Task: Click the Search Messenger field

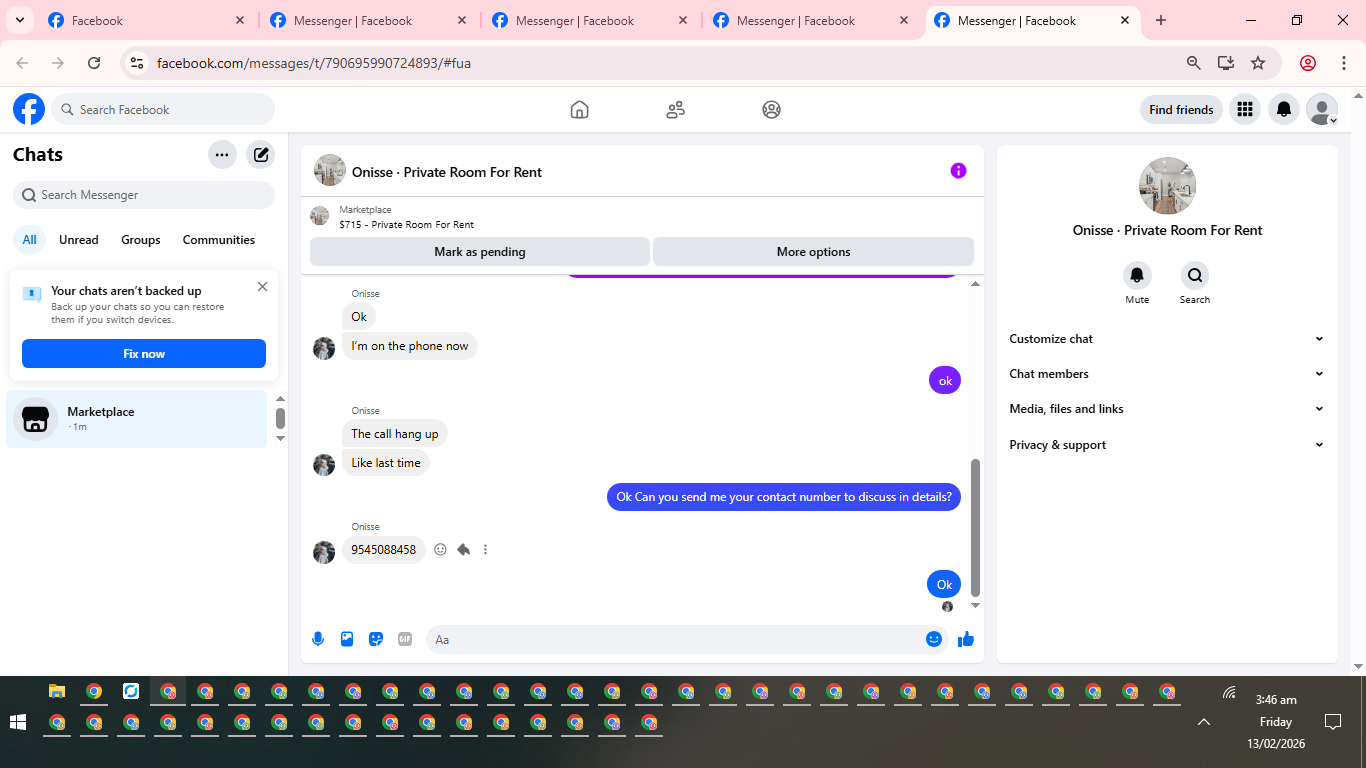Action: [x=144, y=195]
